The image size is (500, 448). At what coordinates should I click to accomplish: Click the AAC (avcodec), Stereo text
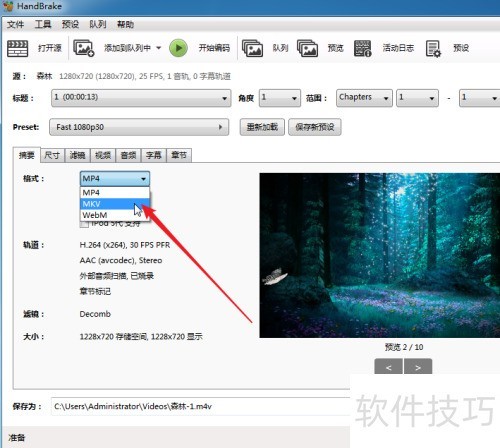coord(121,260)
